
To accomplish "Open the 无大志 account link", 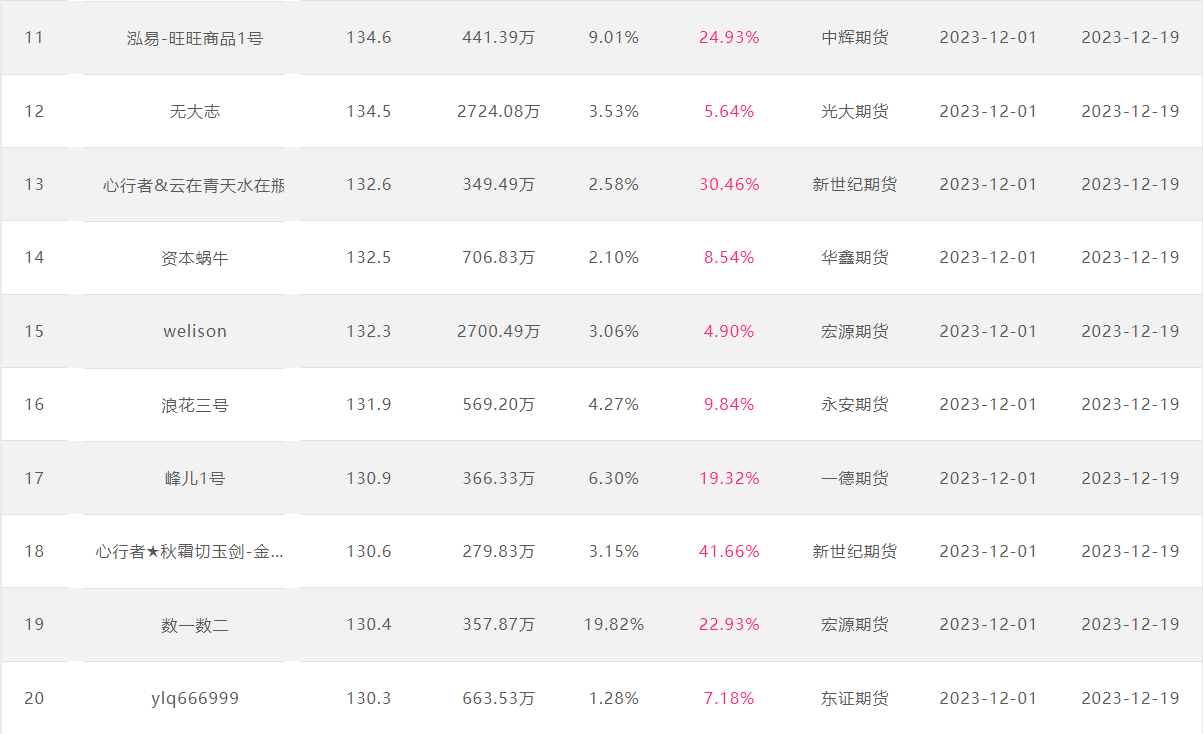I will (x=195, y=111).
